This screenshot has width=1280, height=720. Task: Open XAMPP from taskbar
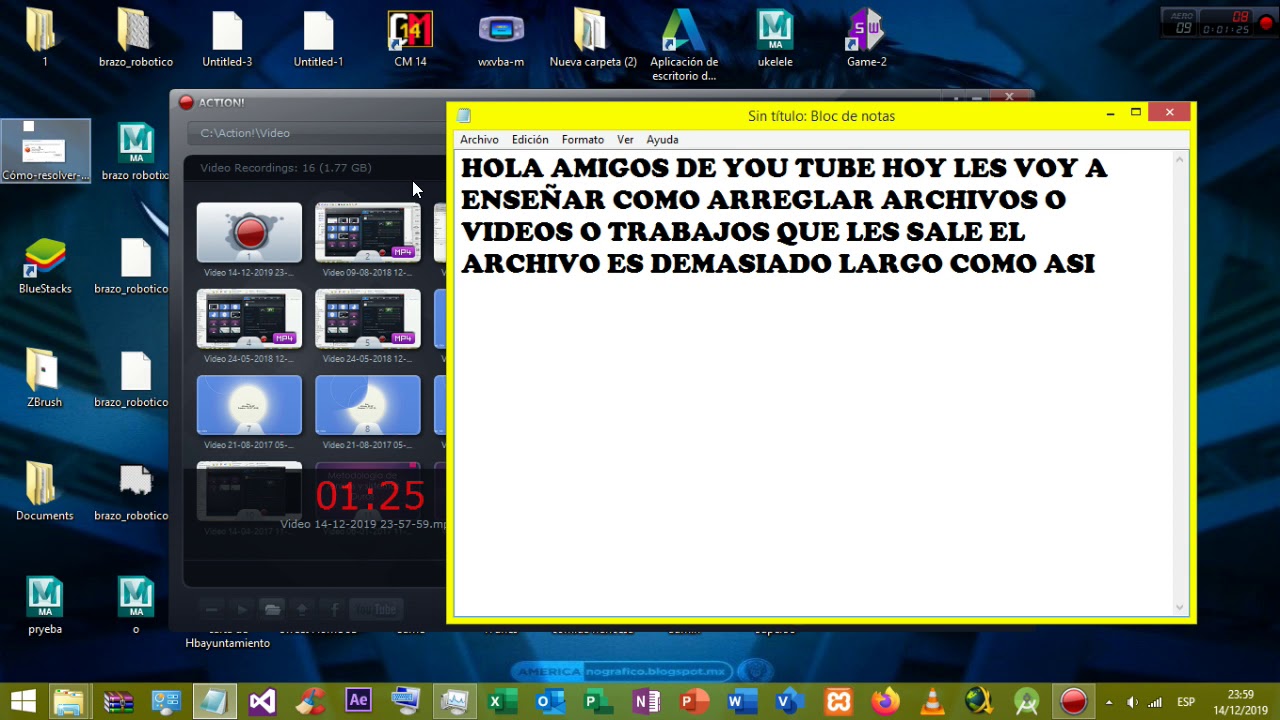[x=837, y=701]
